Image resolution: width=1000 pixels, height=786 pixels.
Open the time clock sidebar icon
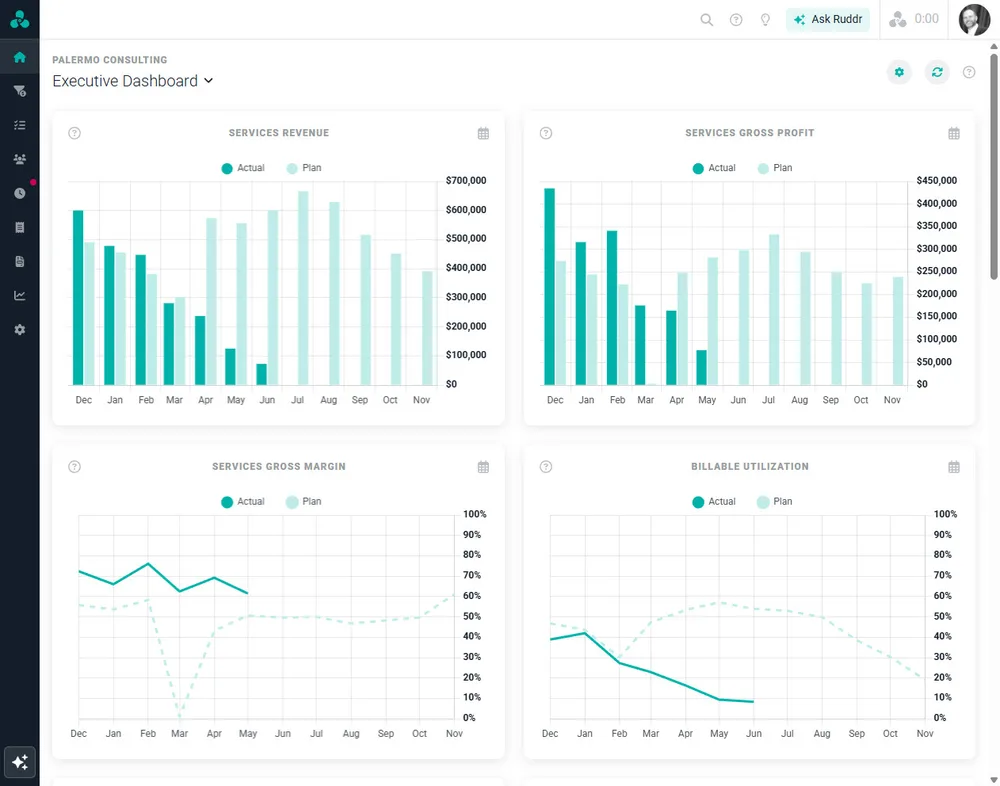click(20, 193)
